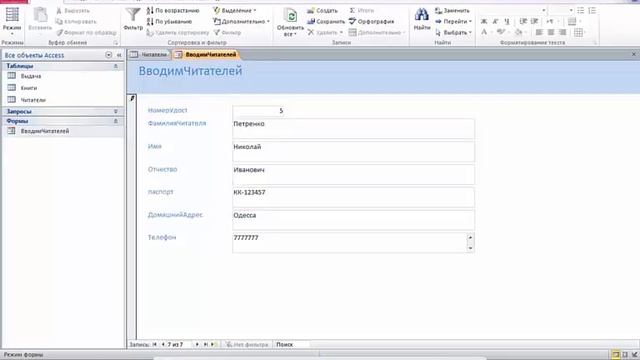
Task: Collapse the Таблицы group
Action: (x=116, y=66)
